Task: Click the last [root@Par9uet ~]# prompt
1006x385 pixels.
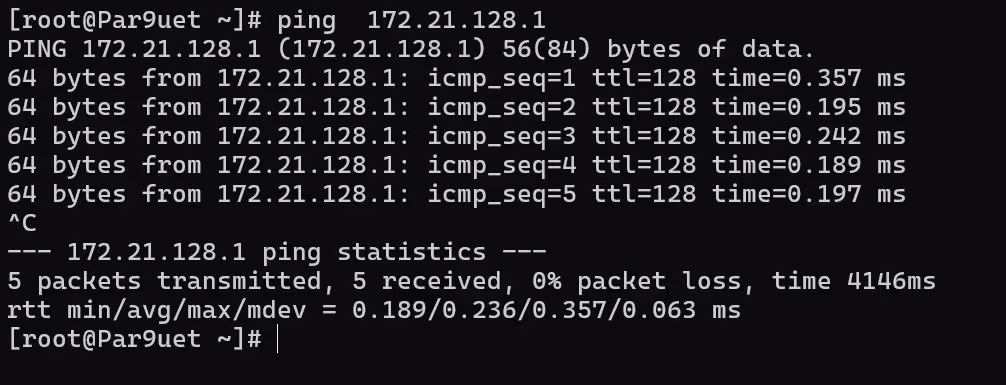Action: point(135,339)
